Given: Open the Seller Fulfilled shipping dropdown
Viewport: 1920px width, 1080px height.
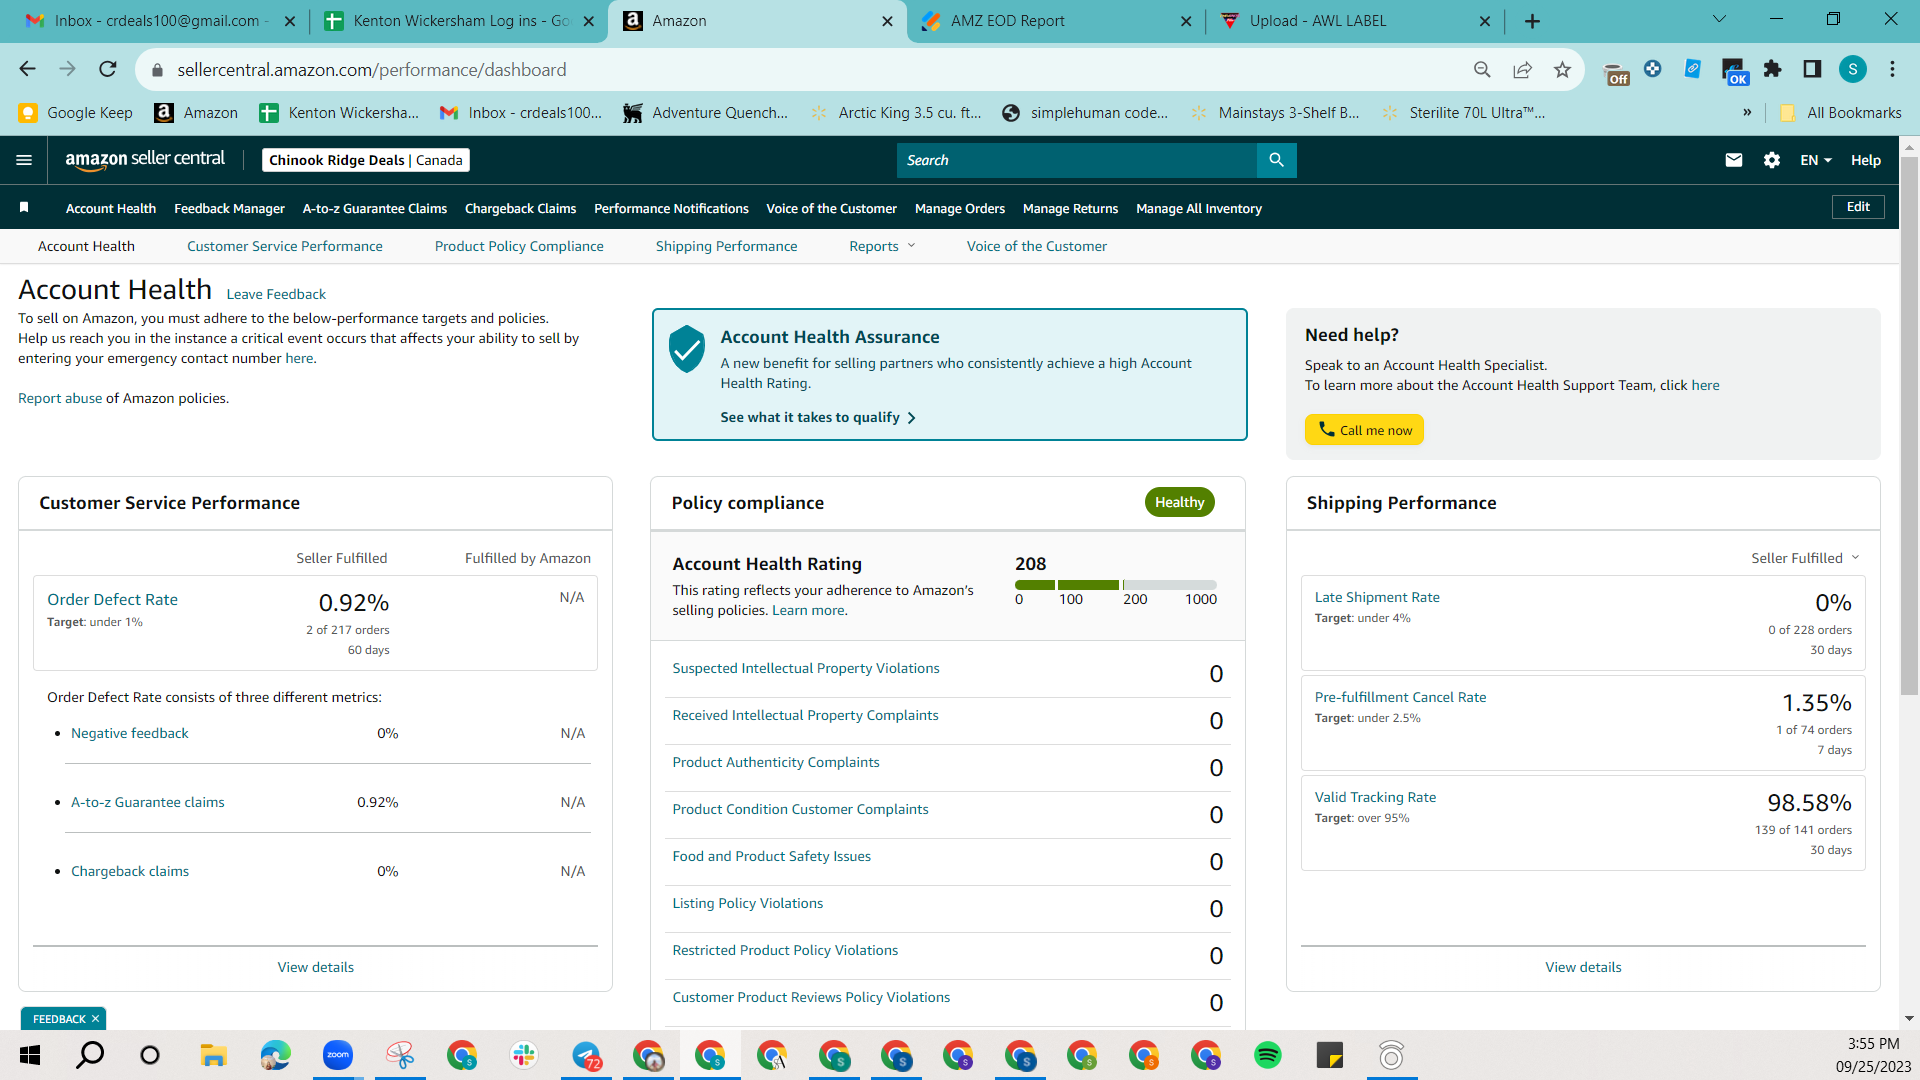Looking at the screenshot, I should click(1805, 558).
